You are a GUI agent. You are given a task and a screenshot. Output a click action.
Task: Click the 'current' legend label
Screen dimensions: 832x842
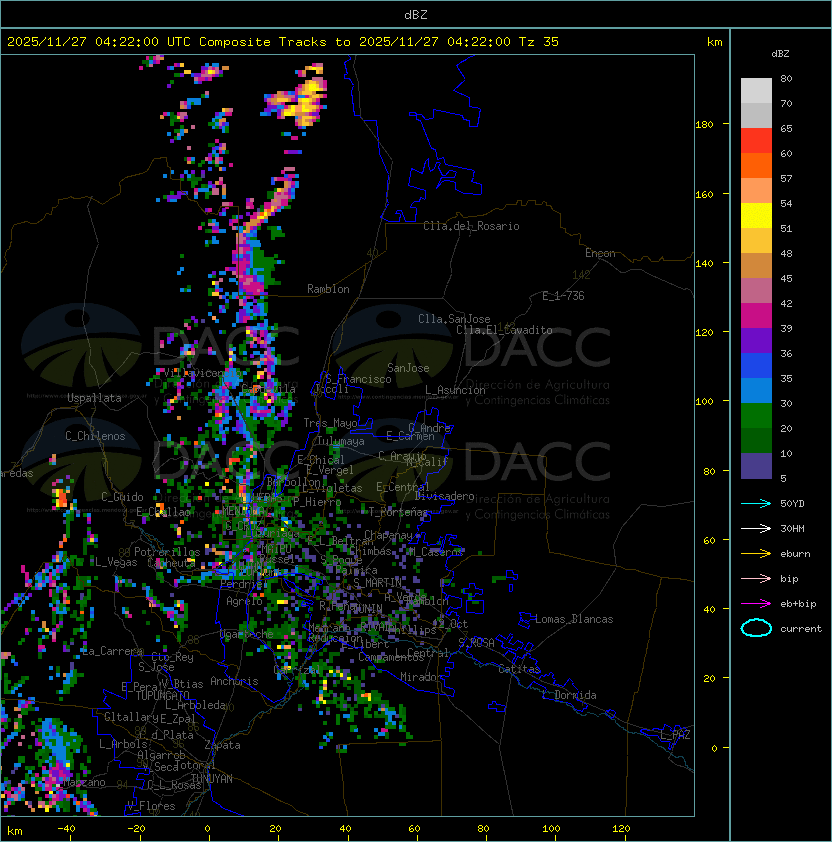click(801, 629)
